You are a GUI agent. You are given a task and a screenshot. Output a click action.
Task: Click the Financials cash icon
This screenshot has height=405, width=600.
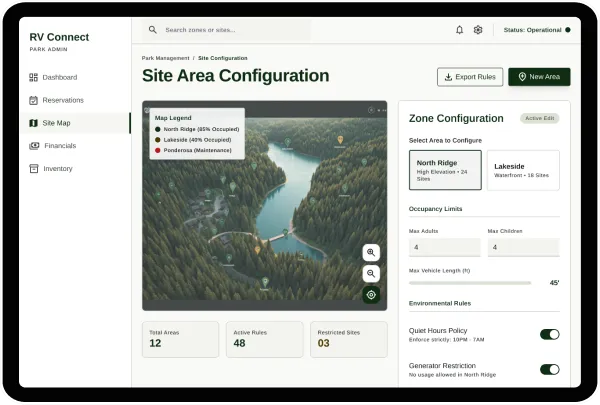pyautogui.click(x=34, y=146)
